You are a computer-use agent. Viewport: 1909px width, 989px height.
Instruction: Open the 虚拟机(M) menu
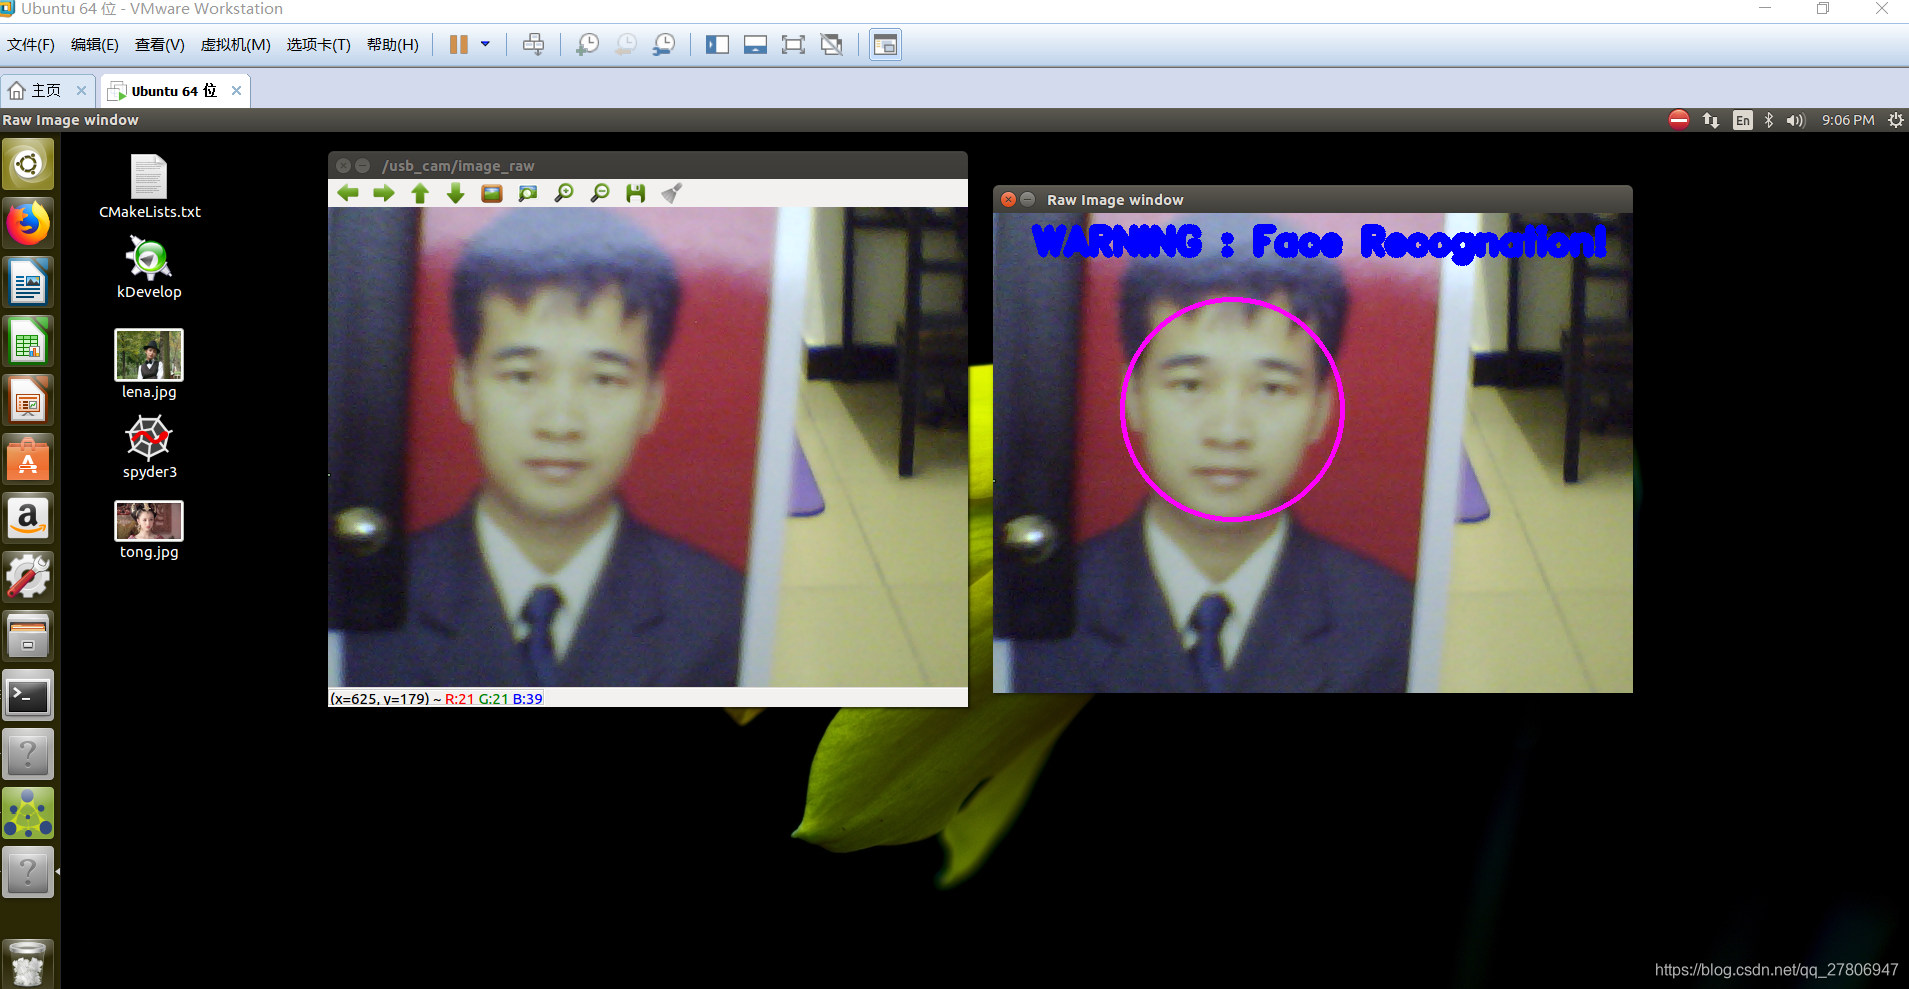235,44
